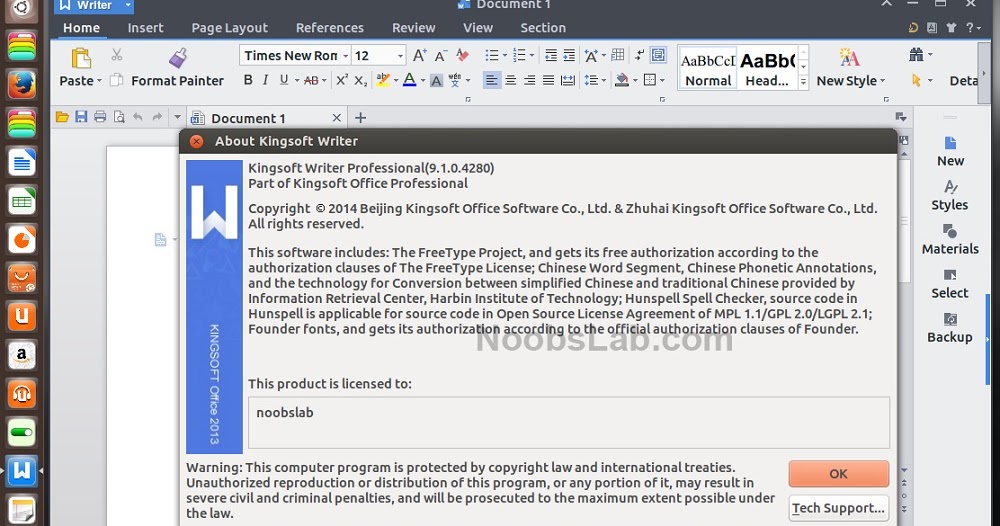This screenshot has height=526, width=1000.
Task: Apply character shading with the gray A icon
Action: pyautogui.click(x=436, y=80)
